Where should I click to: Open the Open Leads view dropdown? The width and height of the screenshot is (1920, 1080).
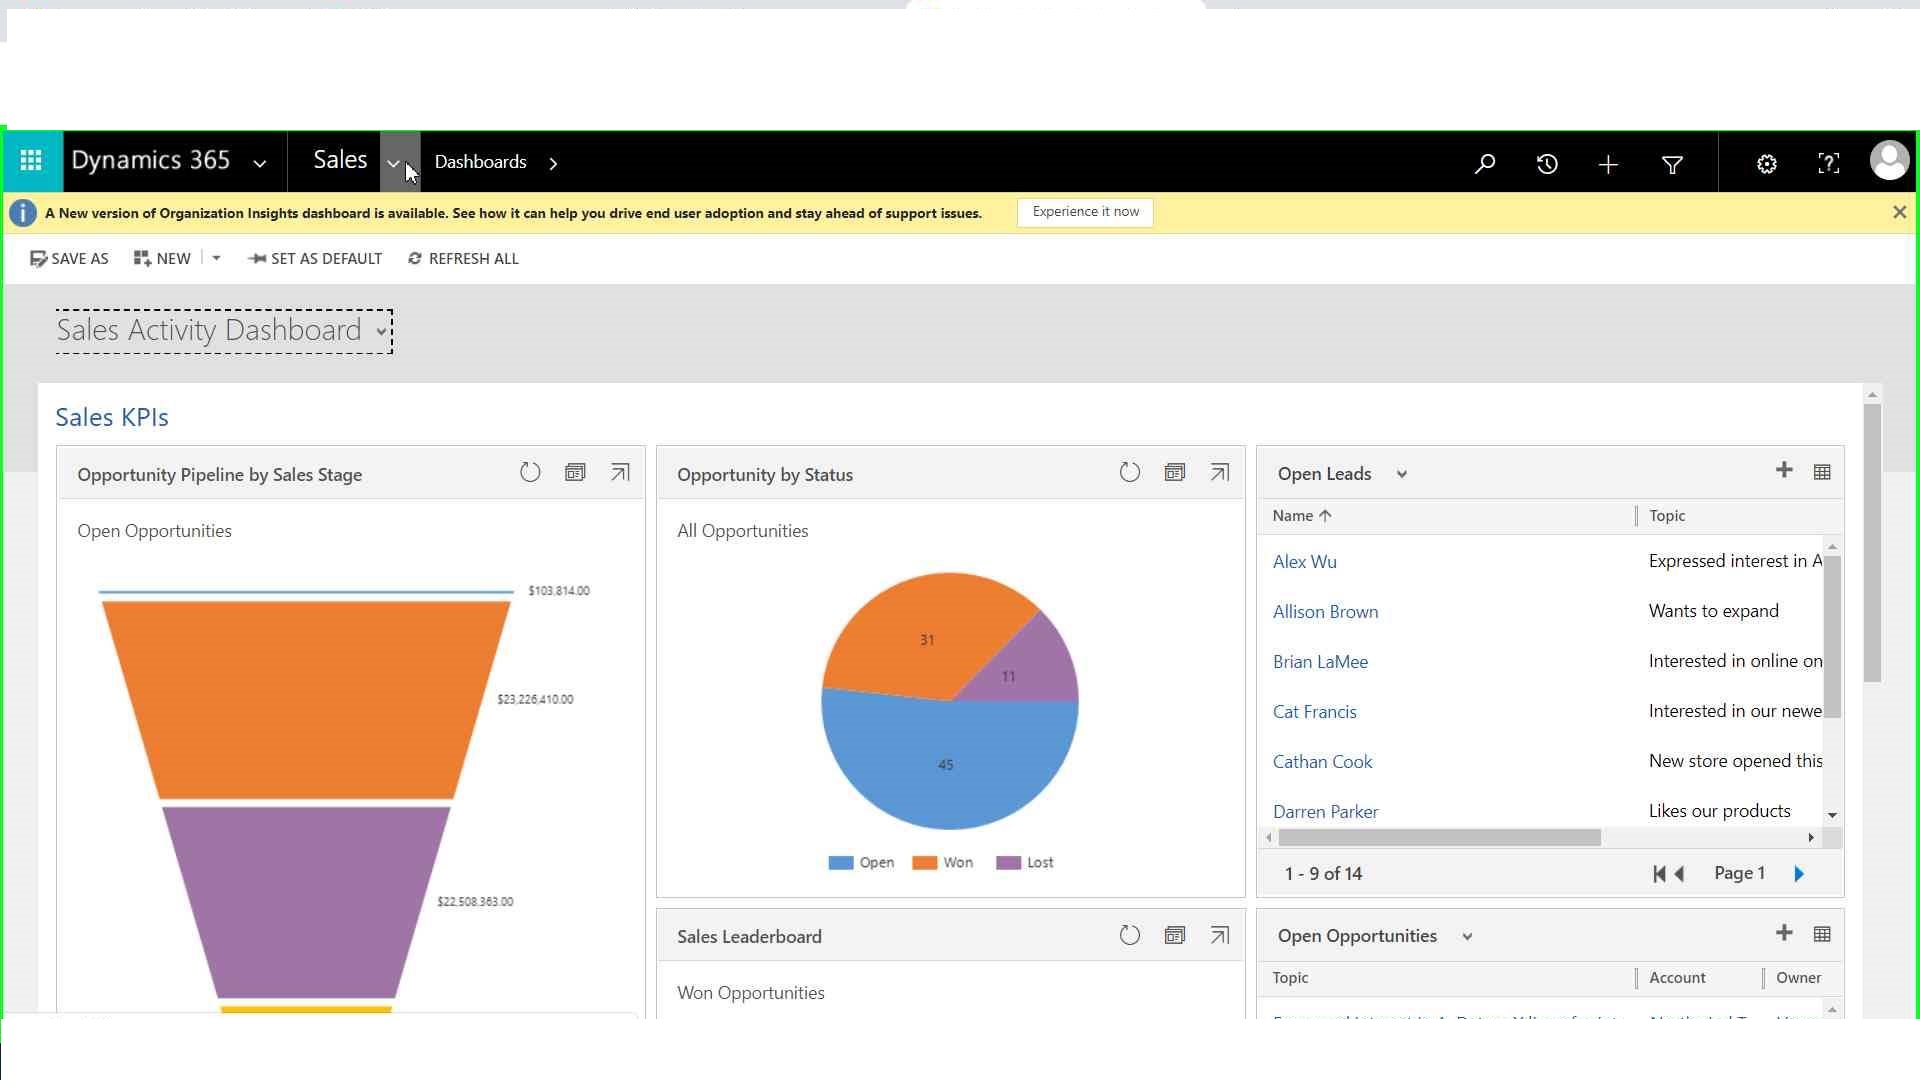(1401, 474)
